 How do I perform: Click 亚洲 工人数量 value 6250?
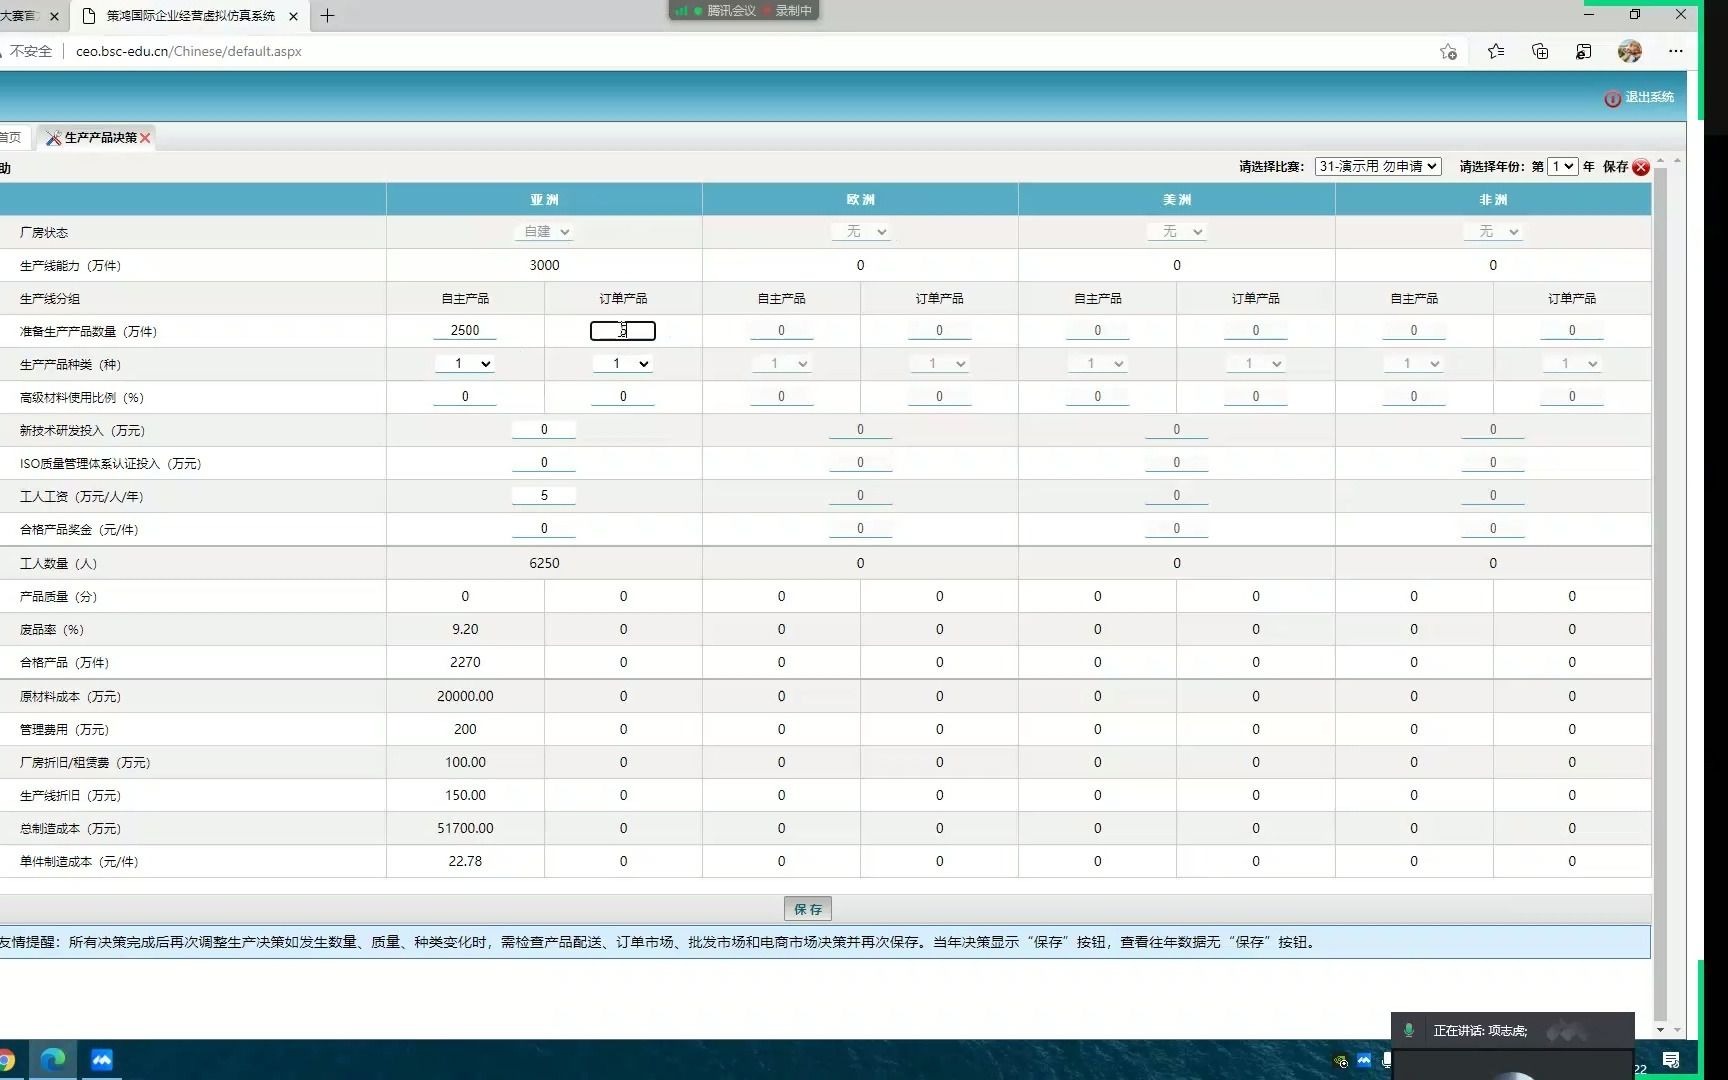point(544,564)
